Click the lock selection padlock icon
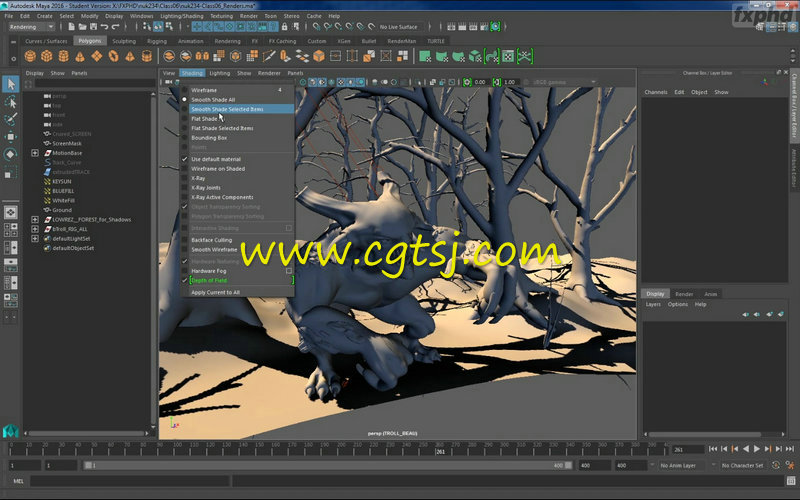Screen dimensions: 800x500 (285, 27)
